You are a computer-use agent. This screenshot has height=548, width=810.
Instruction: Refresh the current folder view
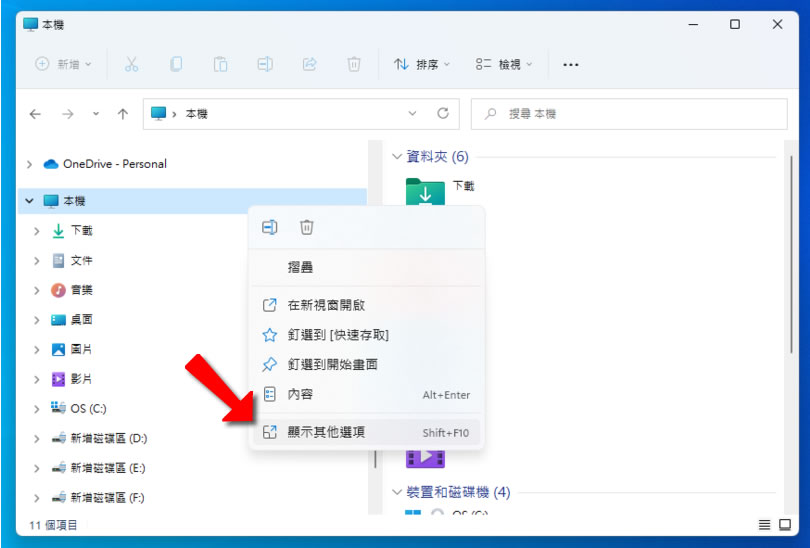(443, 114)
